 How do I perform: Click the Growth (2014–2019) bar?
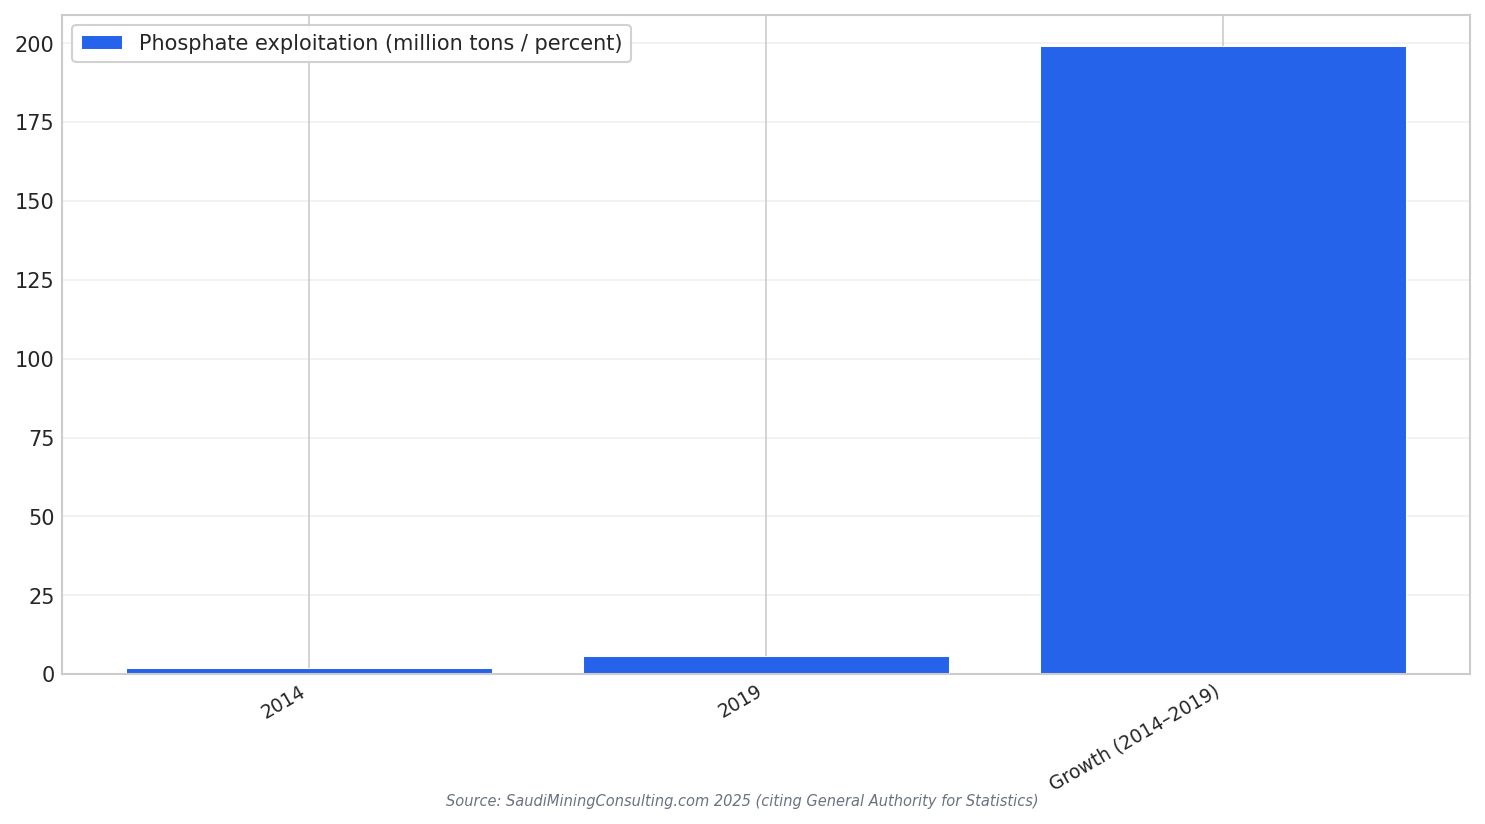[1223, 360]
